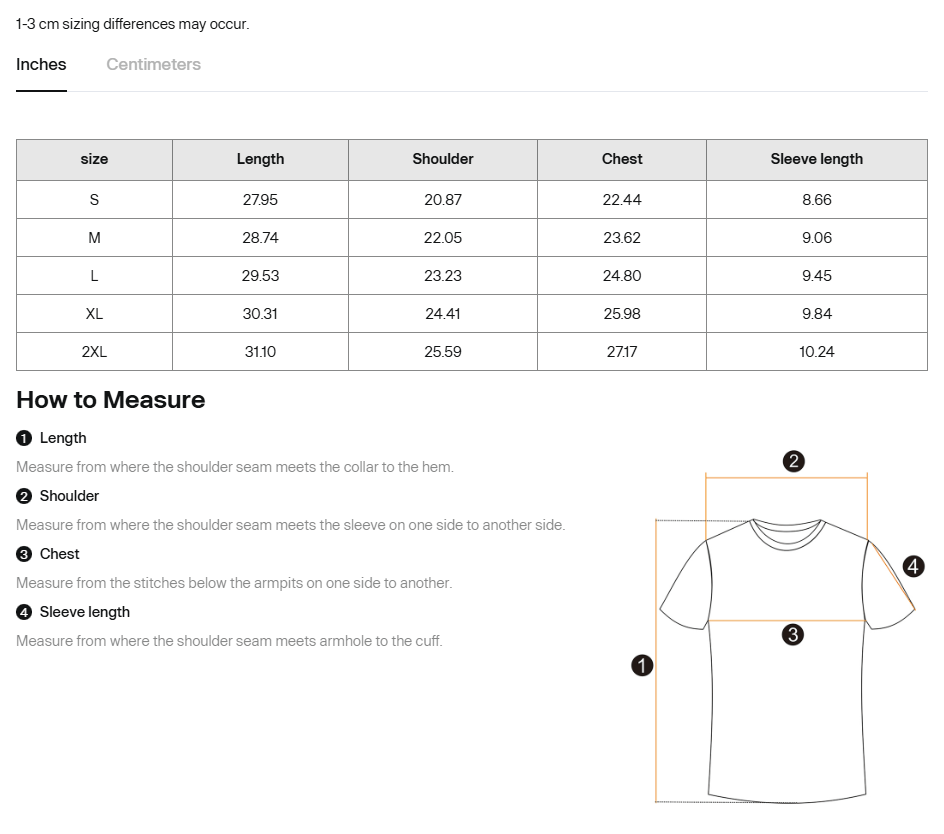Click the M size chest value 23.62
The width and height of the screenshot is (944, 834).
(621, 238)
